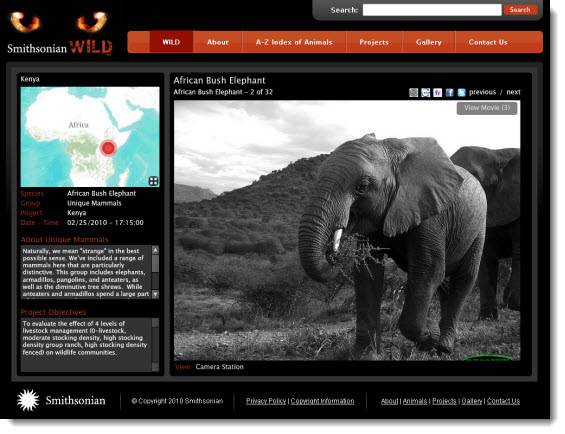Image resolution: width=565 pixels, height=434 pixels.
Task: Go to the Projects tab
Action: coord(374,42)
